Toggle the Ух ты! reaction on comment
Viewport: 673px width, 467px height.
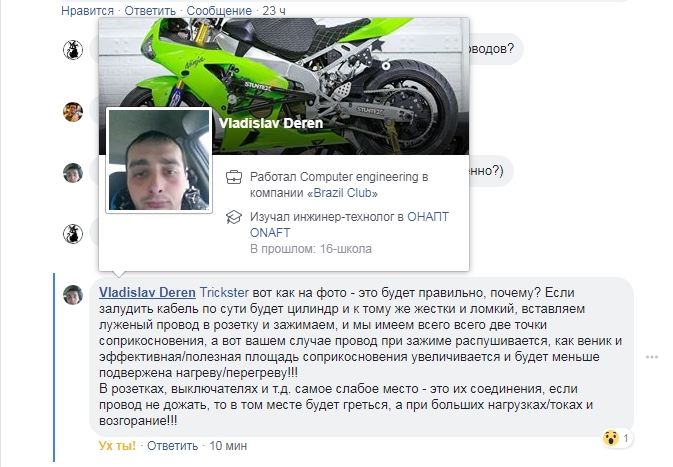click(x=117, y=446)
